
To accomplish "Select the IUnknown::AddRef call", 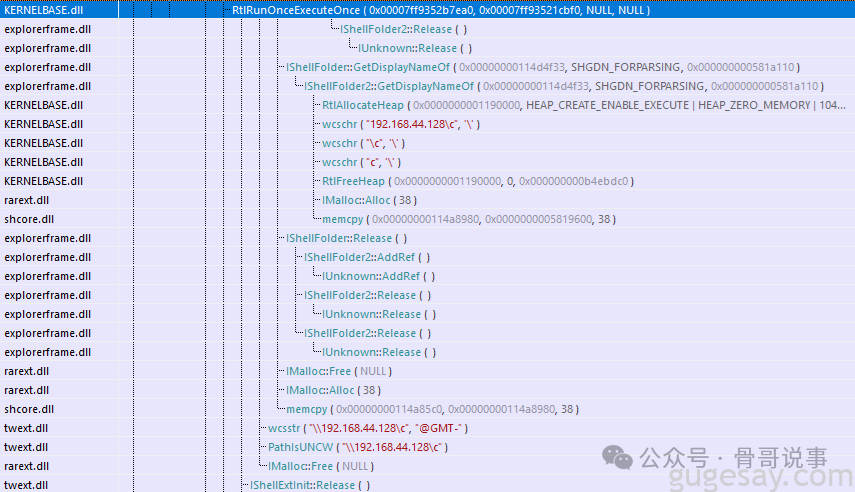I will pos(378,277).
